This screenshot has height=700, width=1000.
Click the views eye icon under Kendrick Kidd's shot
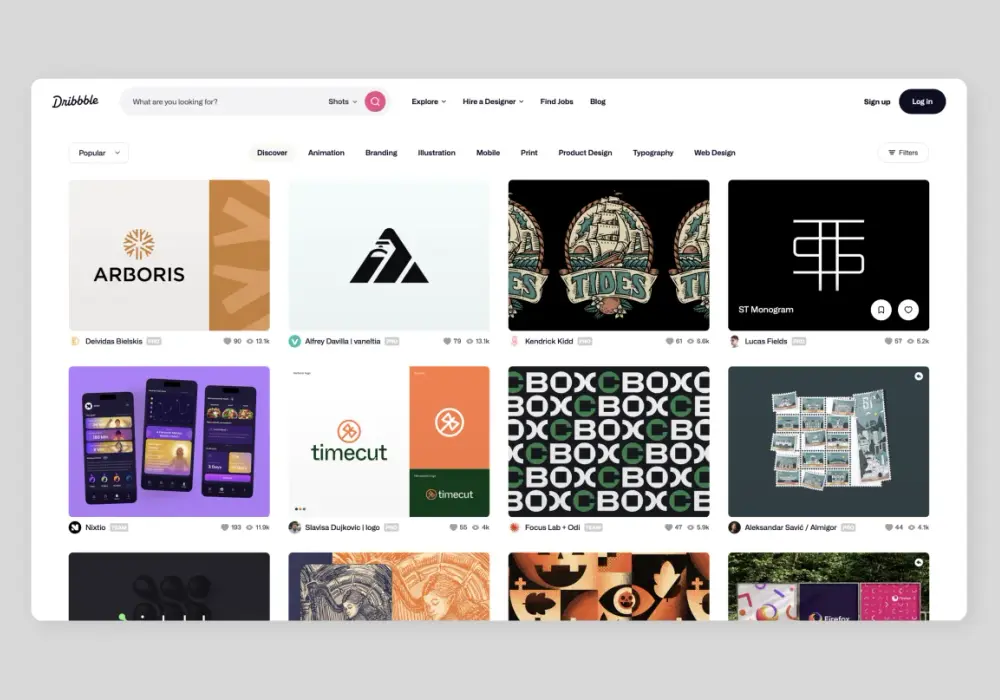coord(690,341)
